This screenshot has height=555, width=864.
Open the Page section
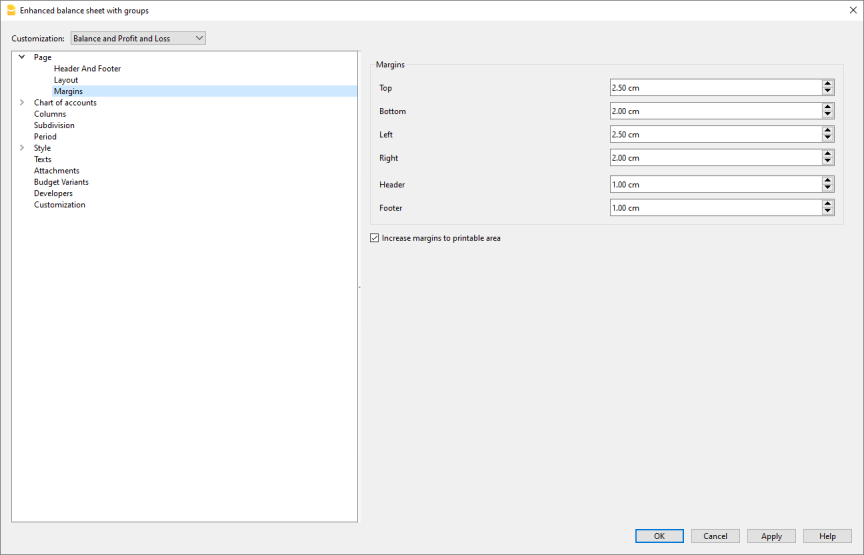tap(42, 57)
